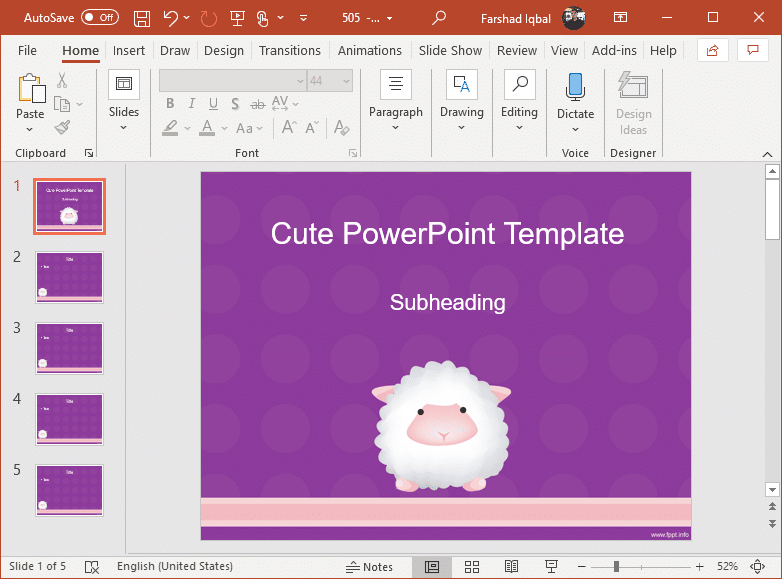Open the font size dropdown
The height and width of the screenshot is (579, 782).
pos(346,81)
